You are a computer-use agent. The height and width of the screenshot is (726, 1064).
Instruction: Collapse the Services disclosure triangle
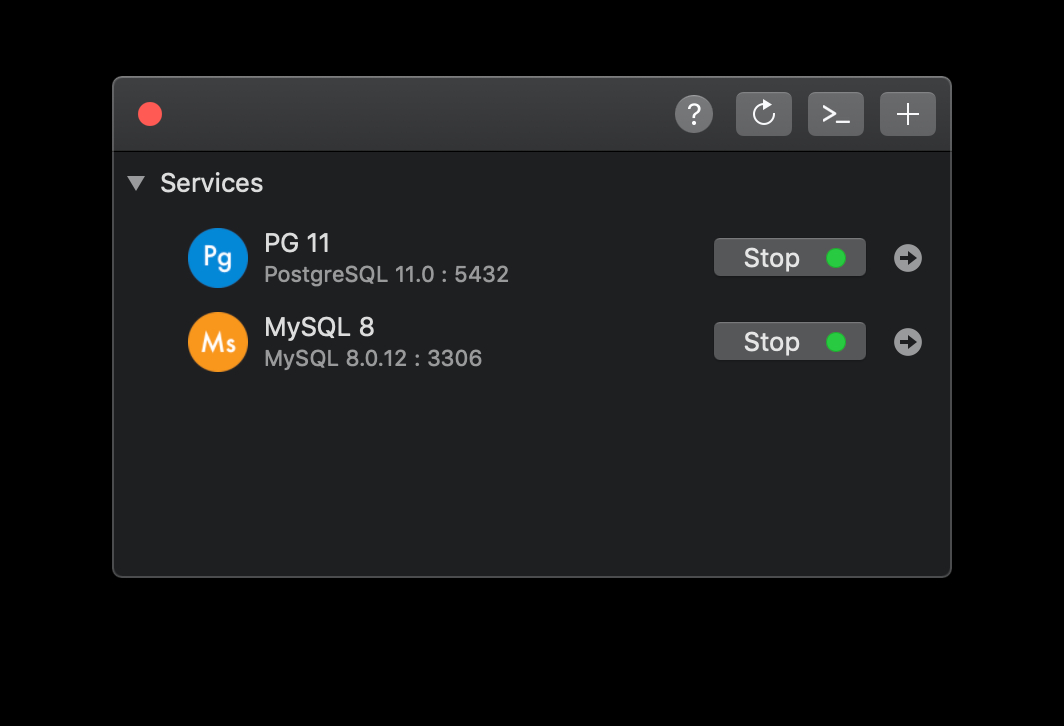[x=137, y=183]
